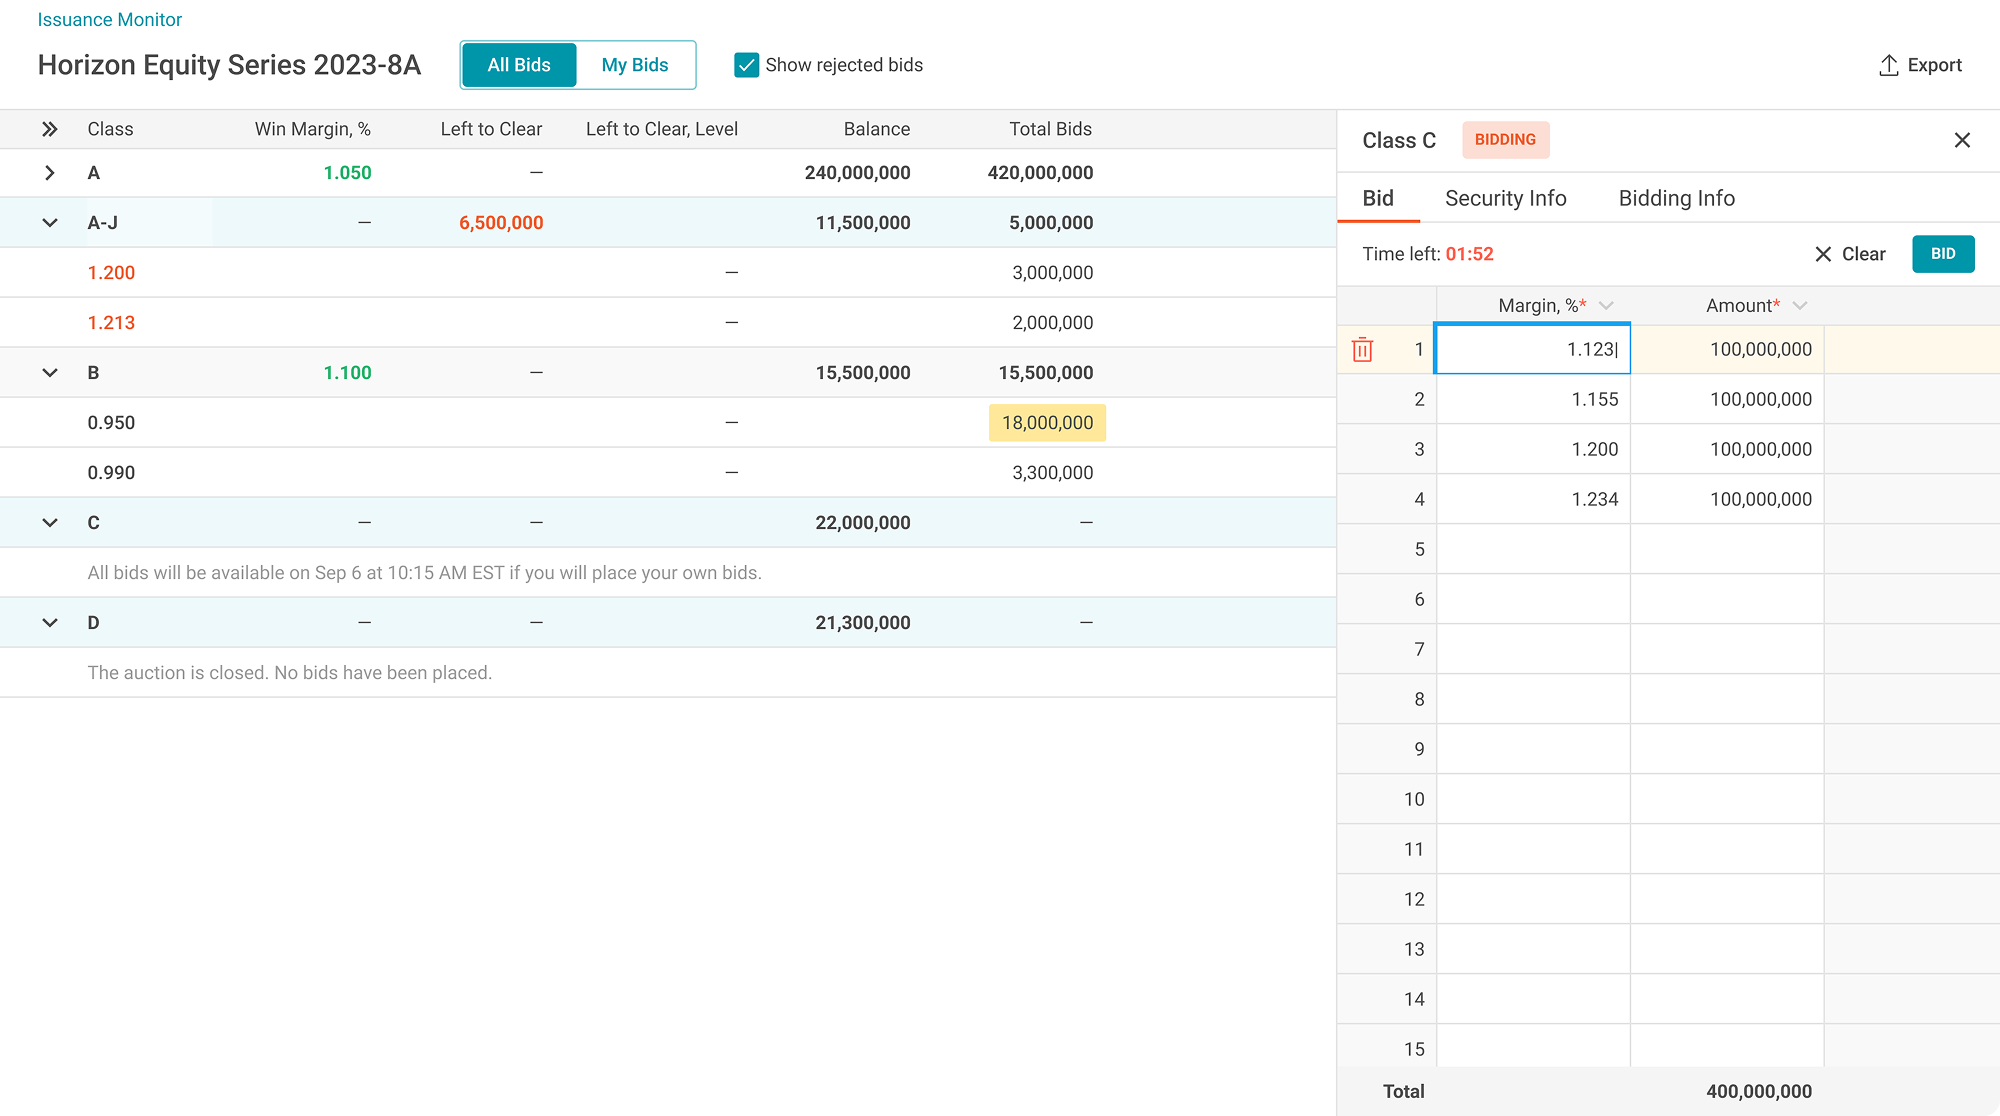2000x1116 pixels.
Task: Click the Export upload icon
Action: tap(1888, 65)
